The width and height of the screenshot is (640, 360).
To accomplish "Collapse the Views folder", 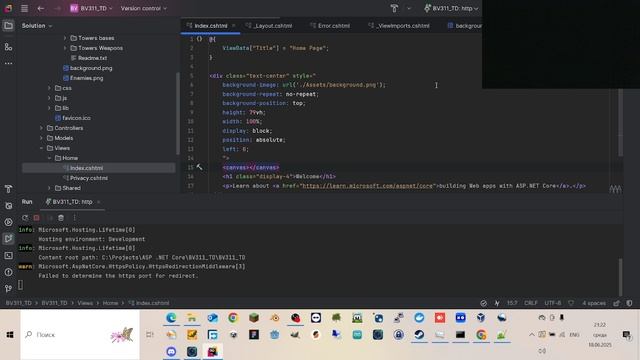I will tap(41, 148).
